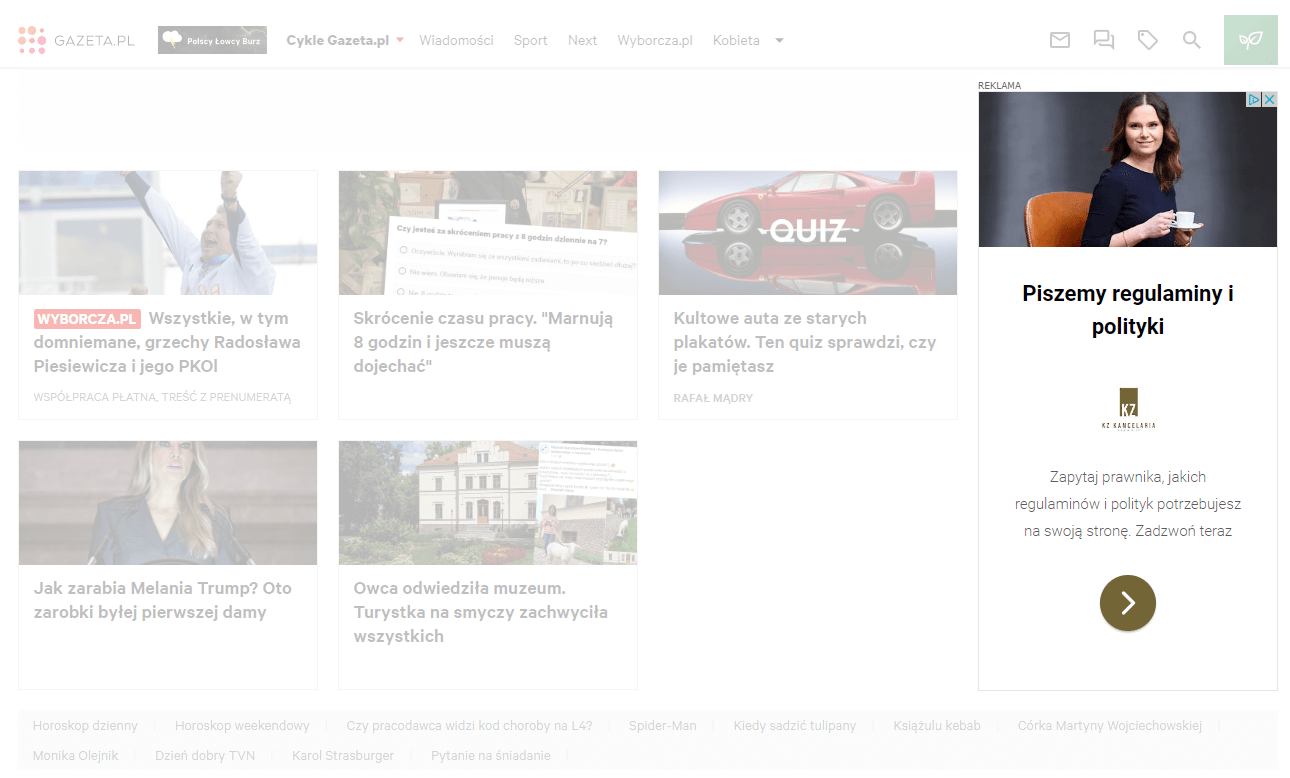Image resolution: width=1290 pixels, height=778 pixels.
Task: Expand more navigation items arrow after Kobieta
Action: click(x=779, y=41)
